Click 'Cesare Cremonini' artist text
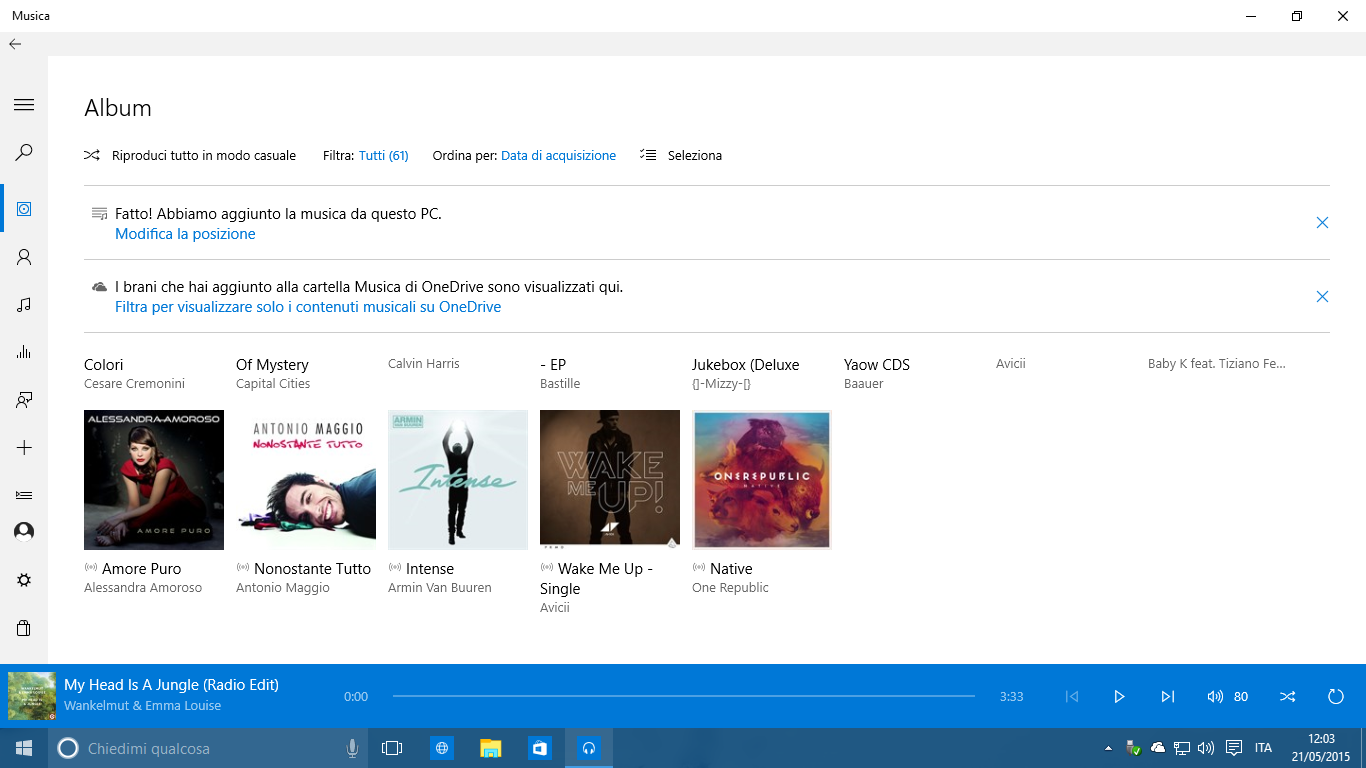The image size is (1366, 768). (x=134, y=384)
